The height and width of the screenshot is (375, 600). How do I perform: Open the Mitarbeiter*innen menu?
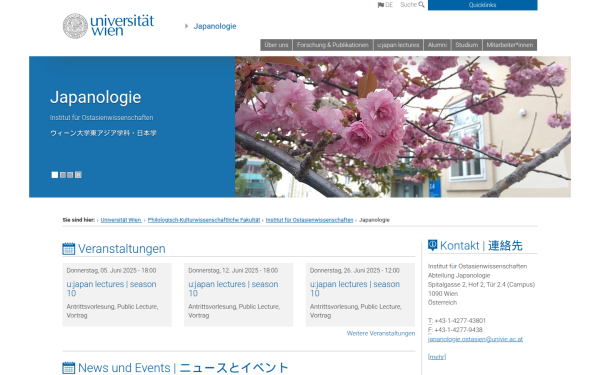click(x=510, y=45)
